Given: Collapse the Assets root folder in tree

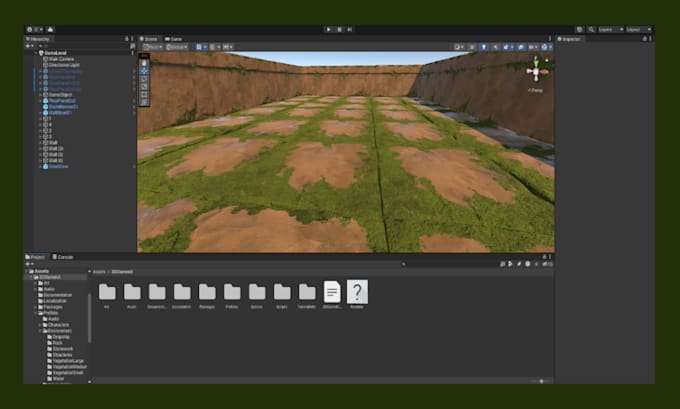Looking at the screenshot, I should (28, 271).
